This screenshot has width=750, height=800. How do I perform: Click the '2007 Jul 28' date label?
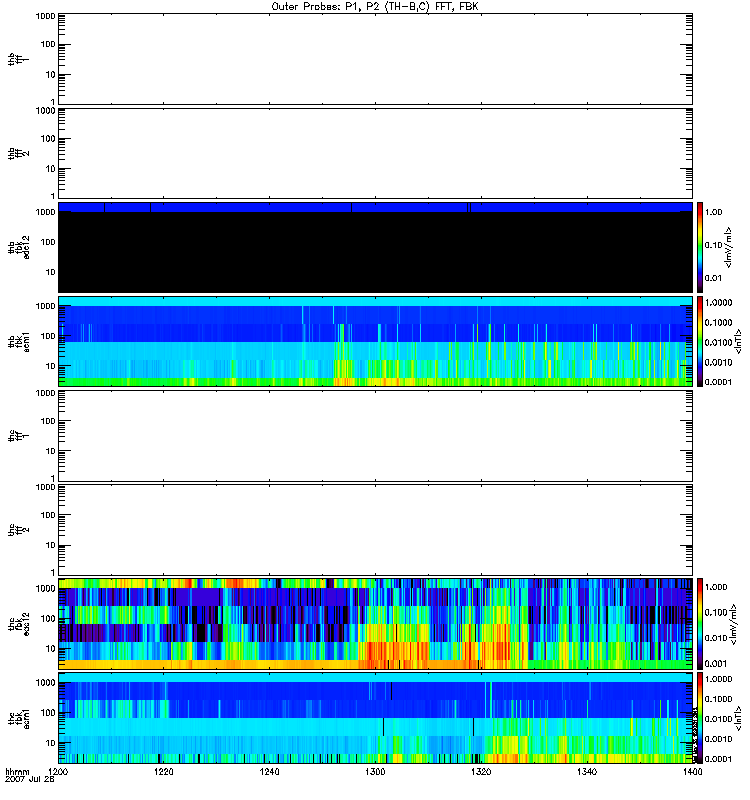(x=27, y=781)
